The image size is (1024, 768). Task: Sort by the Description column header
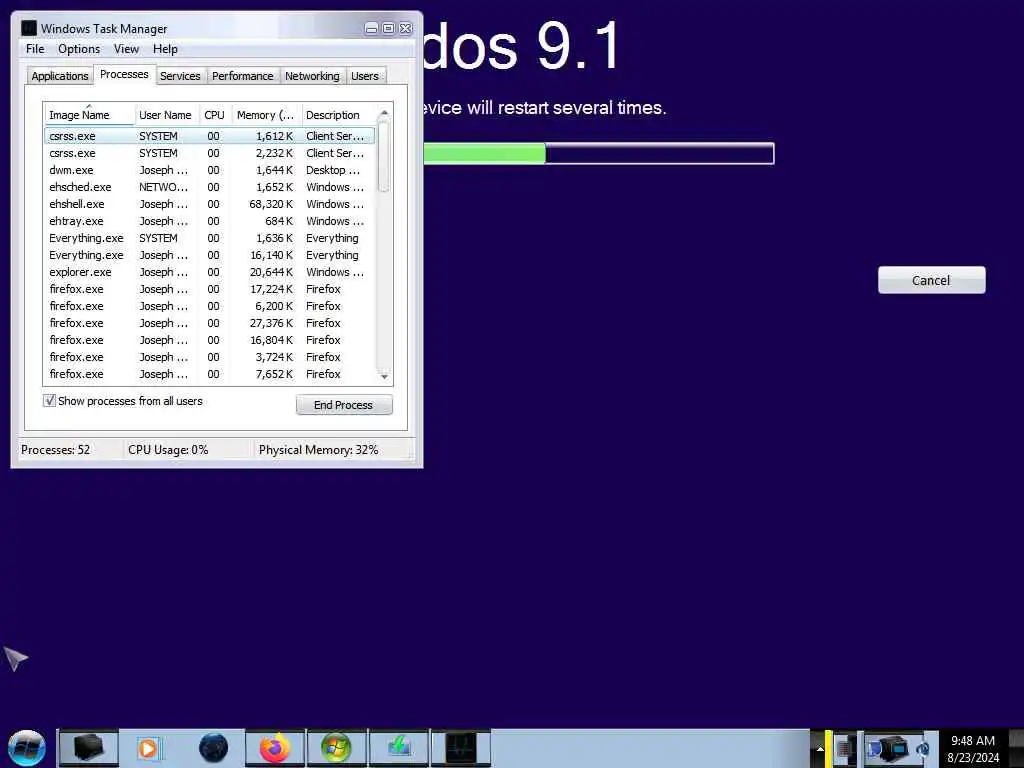[338, 115]
